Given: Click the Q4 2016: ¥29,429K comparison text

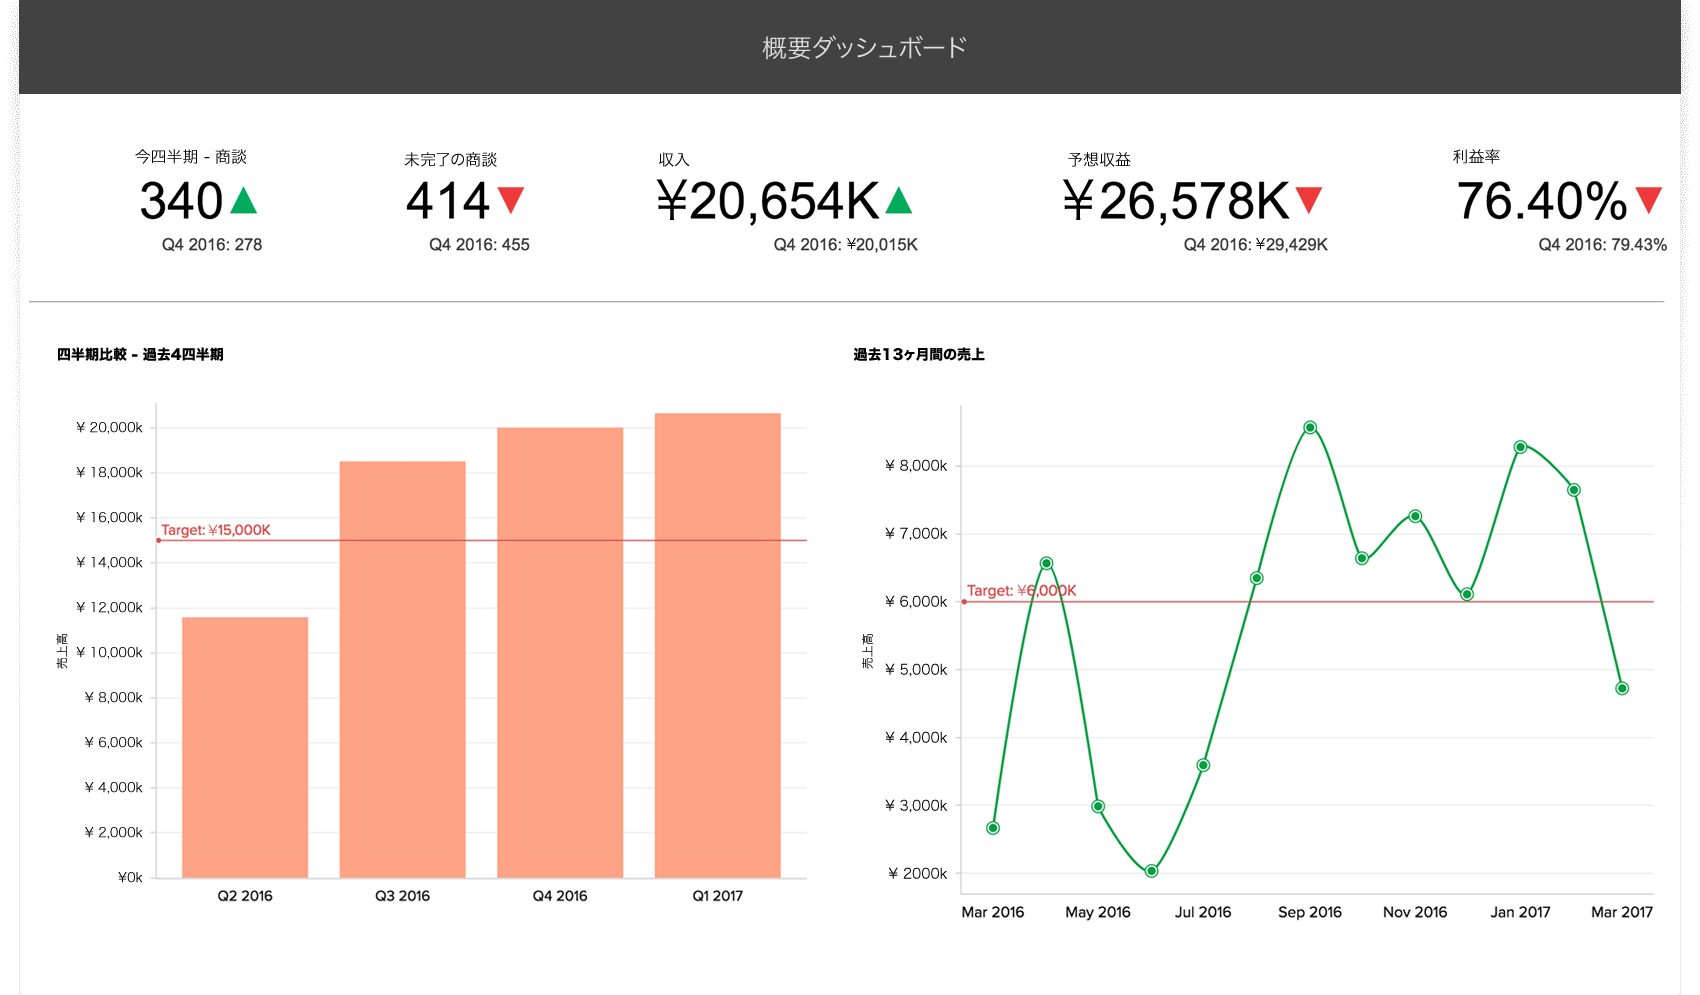Looking at the screenshot, I should click(1256, 244).
